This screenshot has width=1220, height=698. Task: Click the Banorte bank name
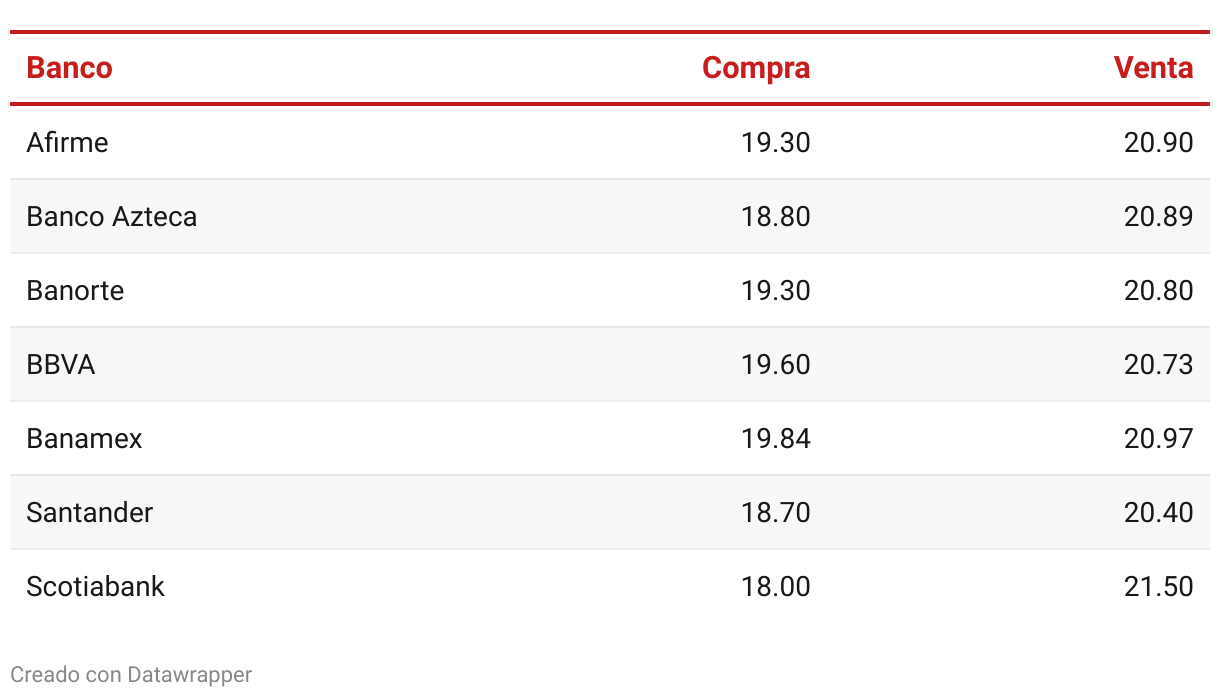point(75,291)
